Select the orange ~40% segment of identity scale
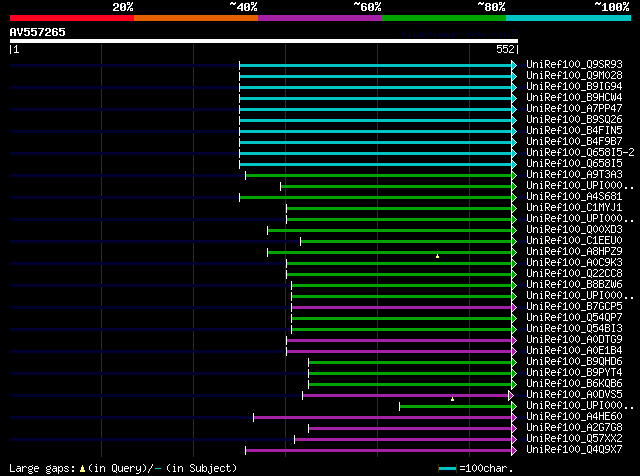640x476 pixels. (x=196, y=18)
